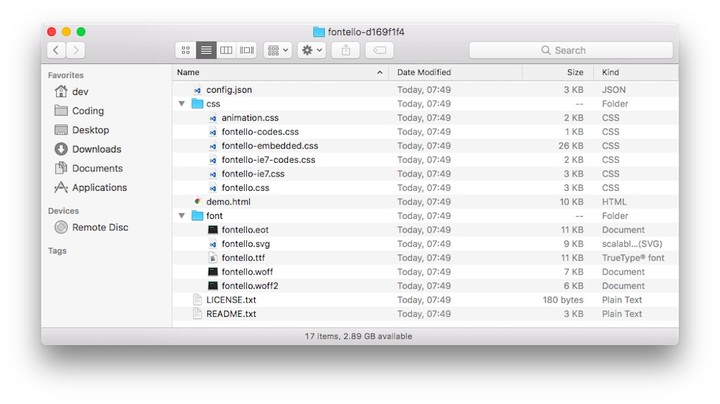Open the gear Action menu

pos(312,50)
